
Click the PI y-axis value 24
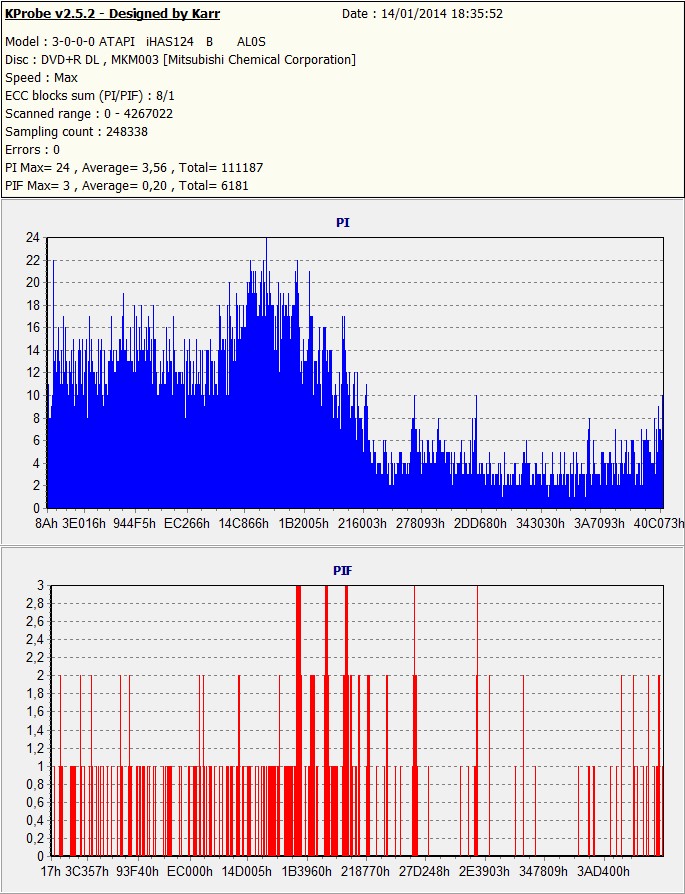pyautogui.click(x=33, y=238)
